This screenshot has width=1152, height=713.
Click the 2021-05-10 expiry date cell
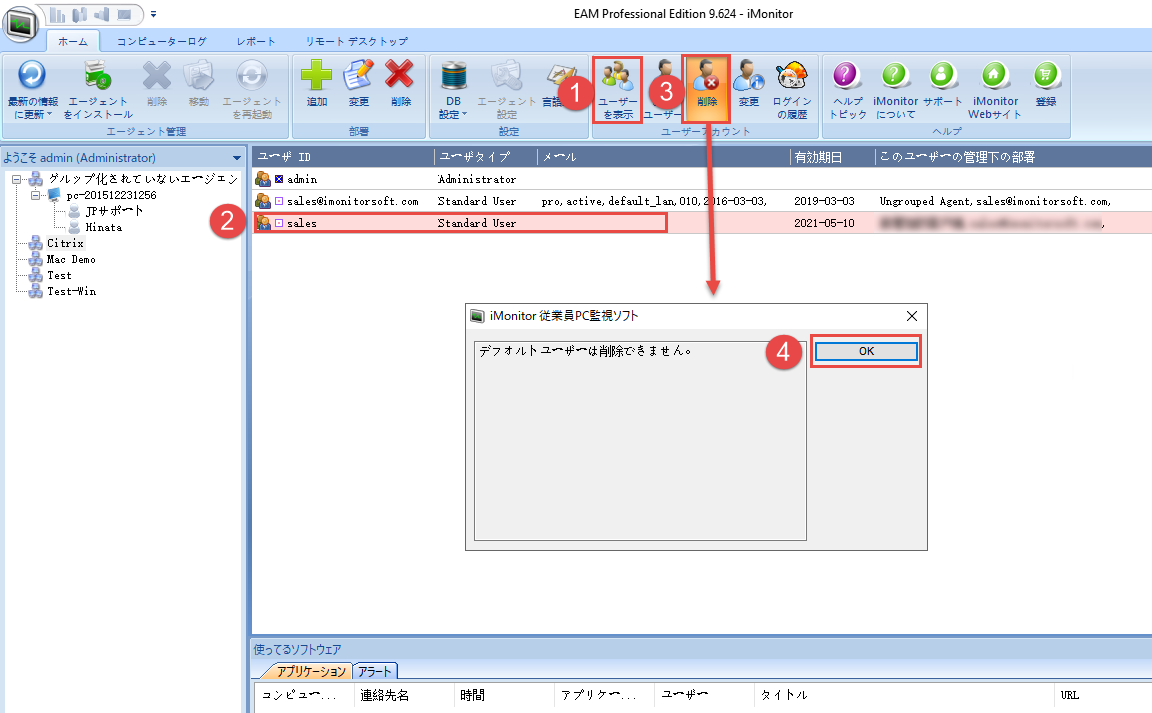coord(824,223)
